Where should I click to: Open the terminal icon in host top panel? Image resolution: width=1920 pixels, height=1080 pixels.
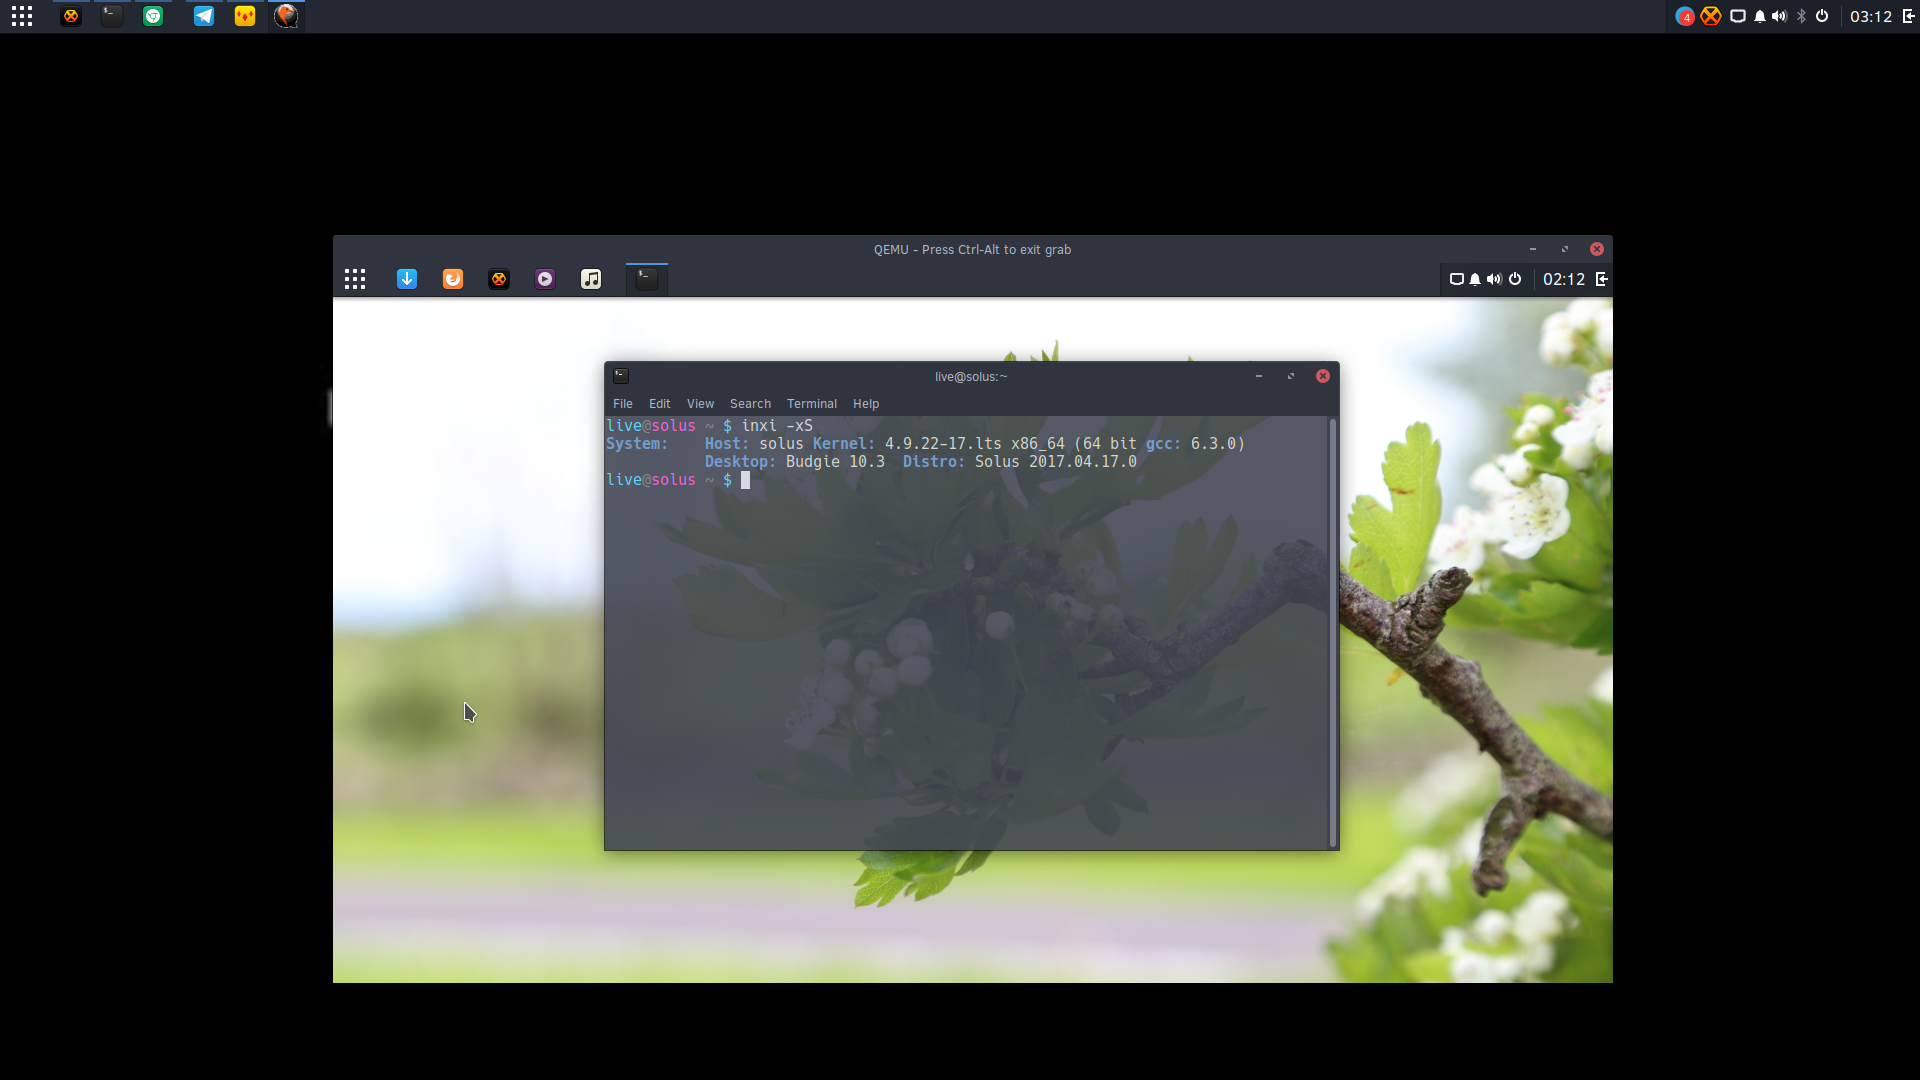click(112, 16)
